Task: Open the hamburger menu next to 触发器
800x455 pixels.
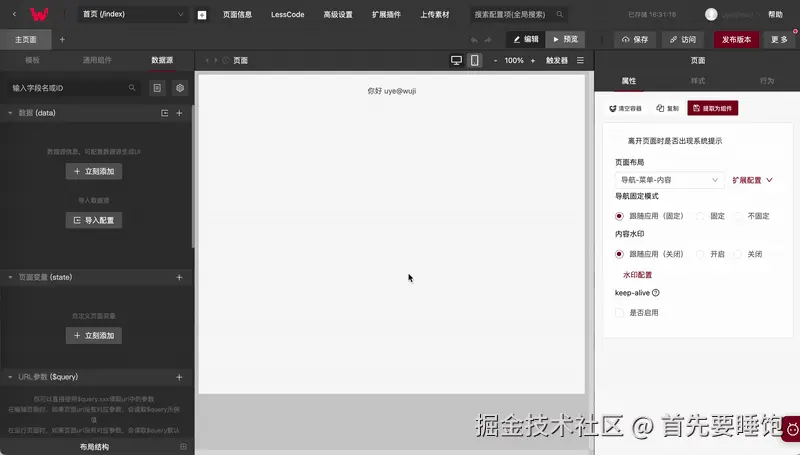Action: click(580, 60)
